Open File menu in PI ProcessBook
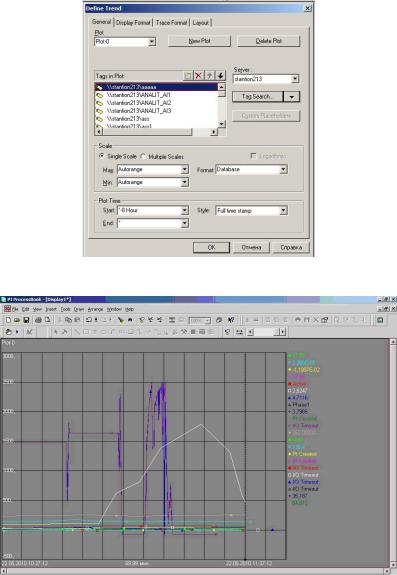The height and width of the screenshot is (575, 397). tap(15, 310)
